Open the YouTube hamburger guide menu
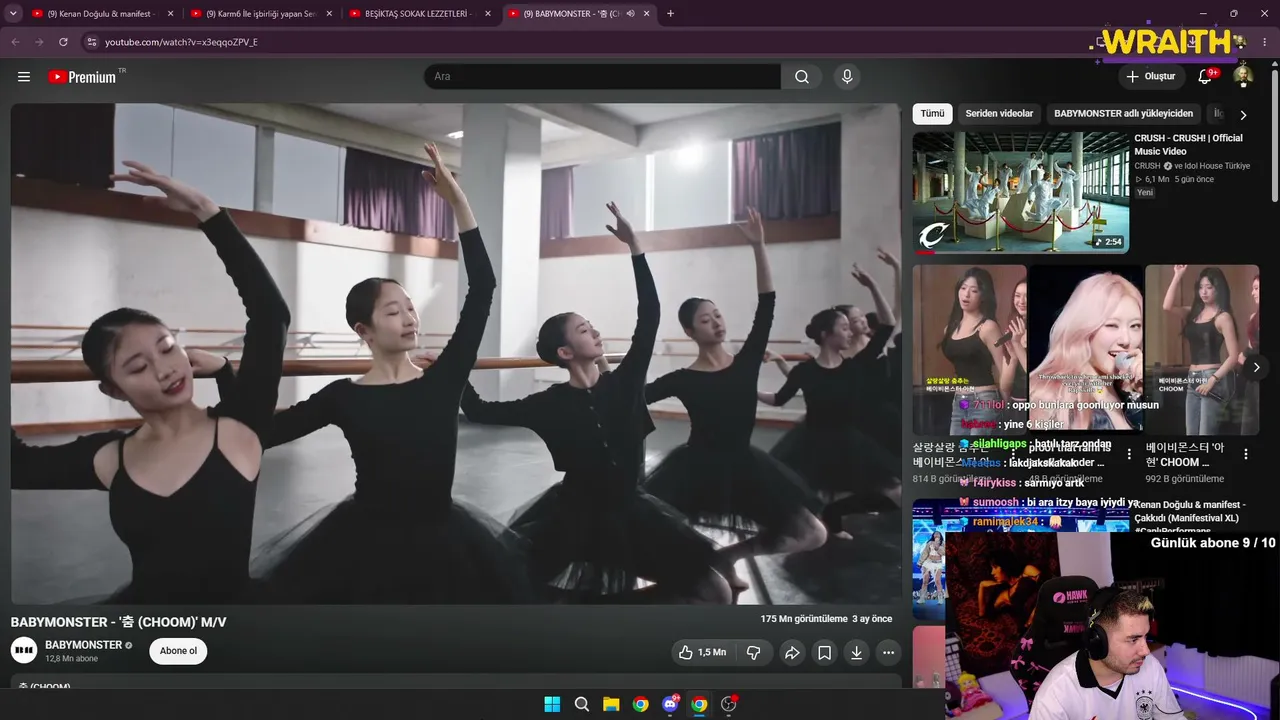Screen dimensions: 1280x720 point(24,77)
